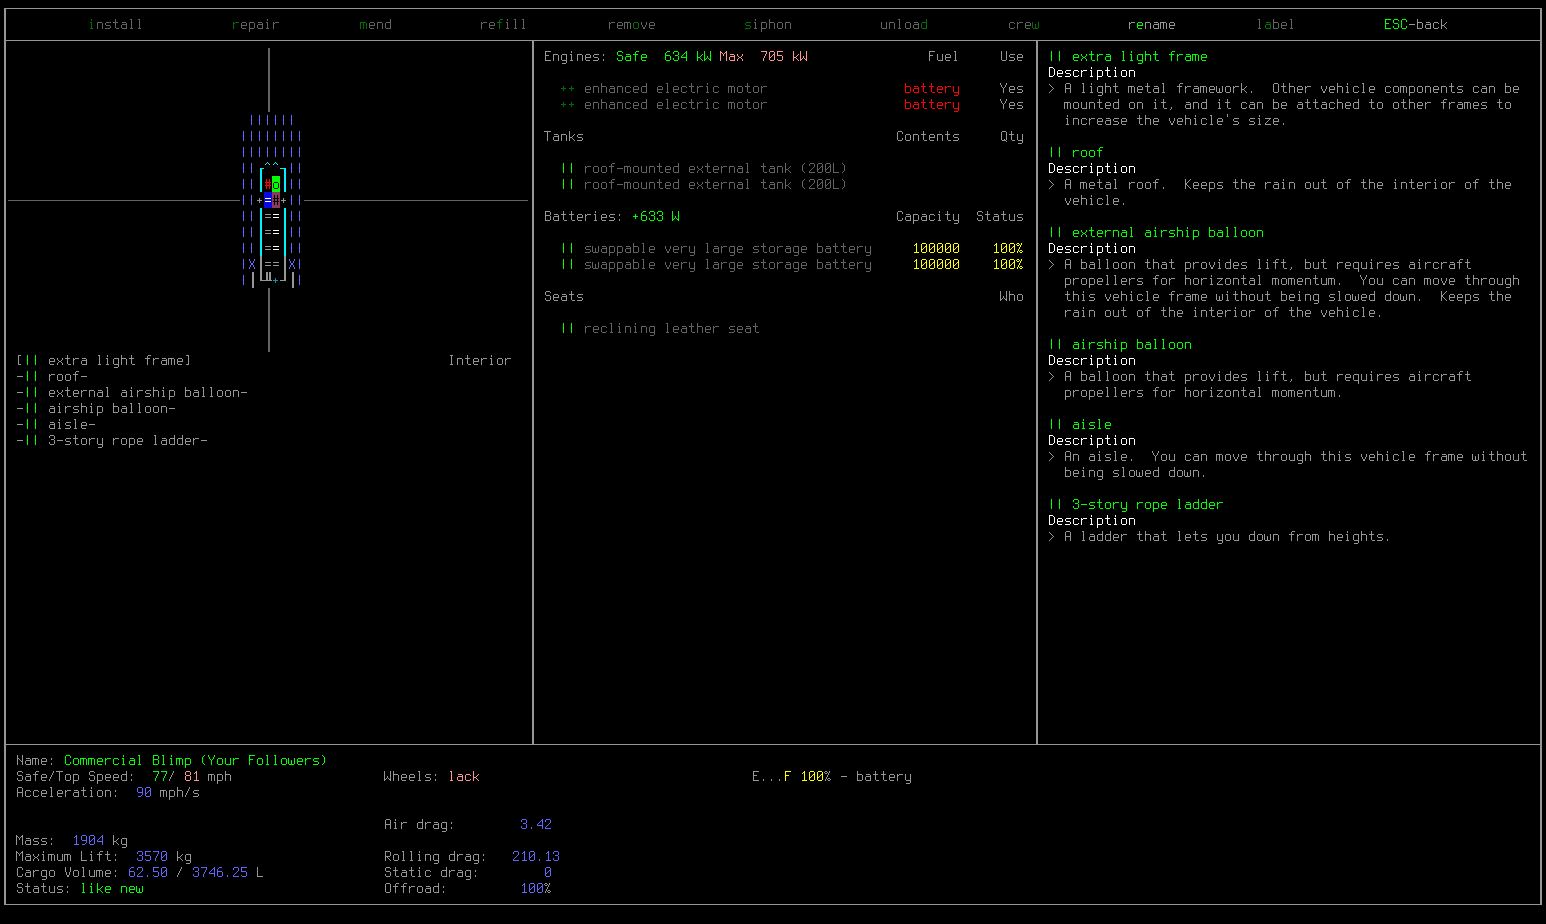
Task: Click the Seats section header
Action: click(563, 296)
